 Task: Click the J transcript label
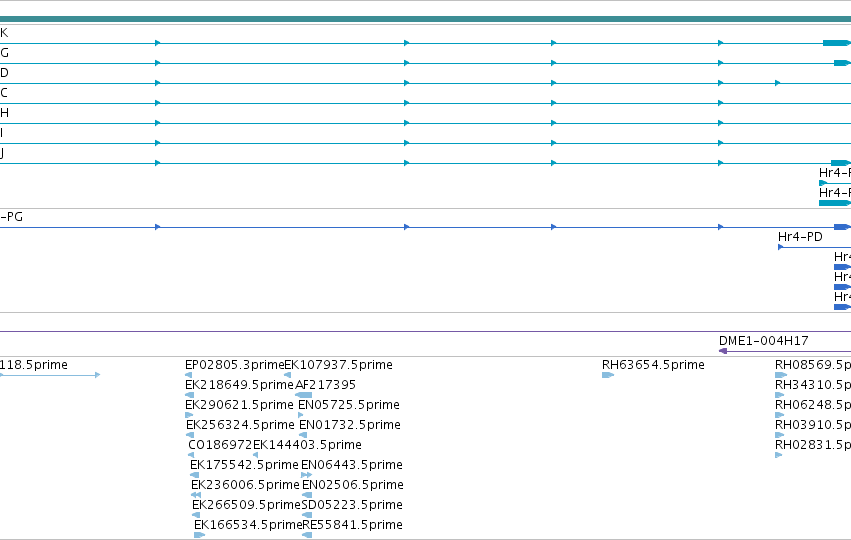coord(2,153)
